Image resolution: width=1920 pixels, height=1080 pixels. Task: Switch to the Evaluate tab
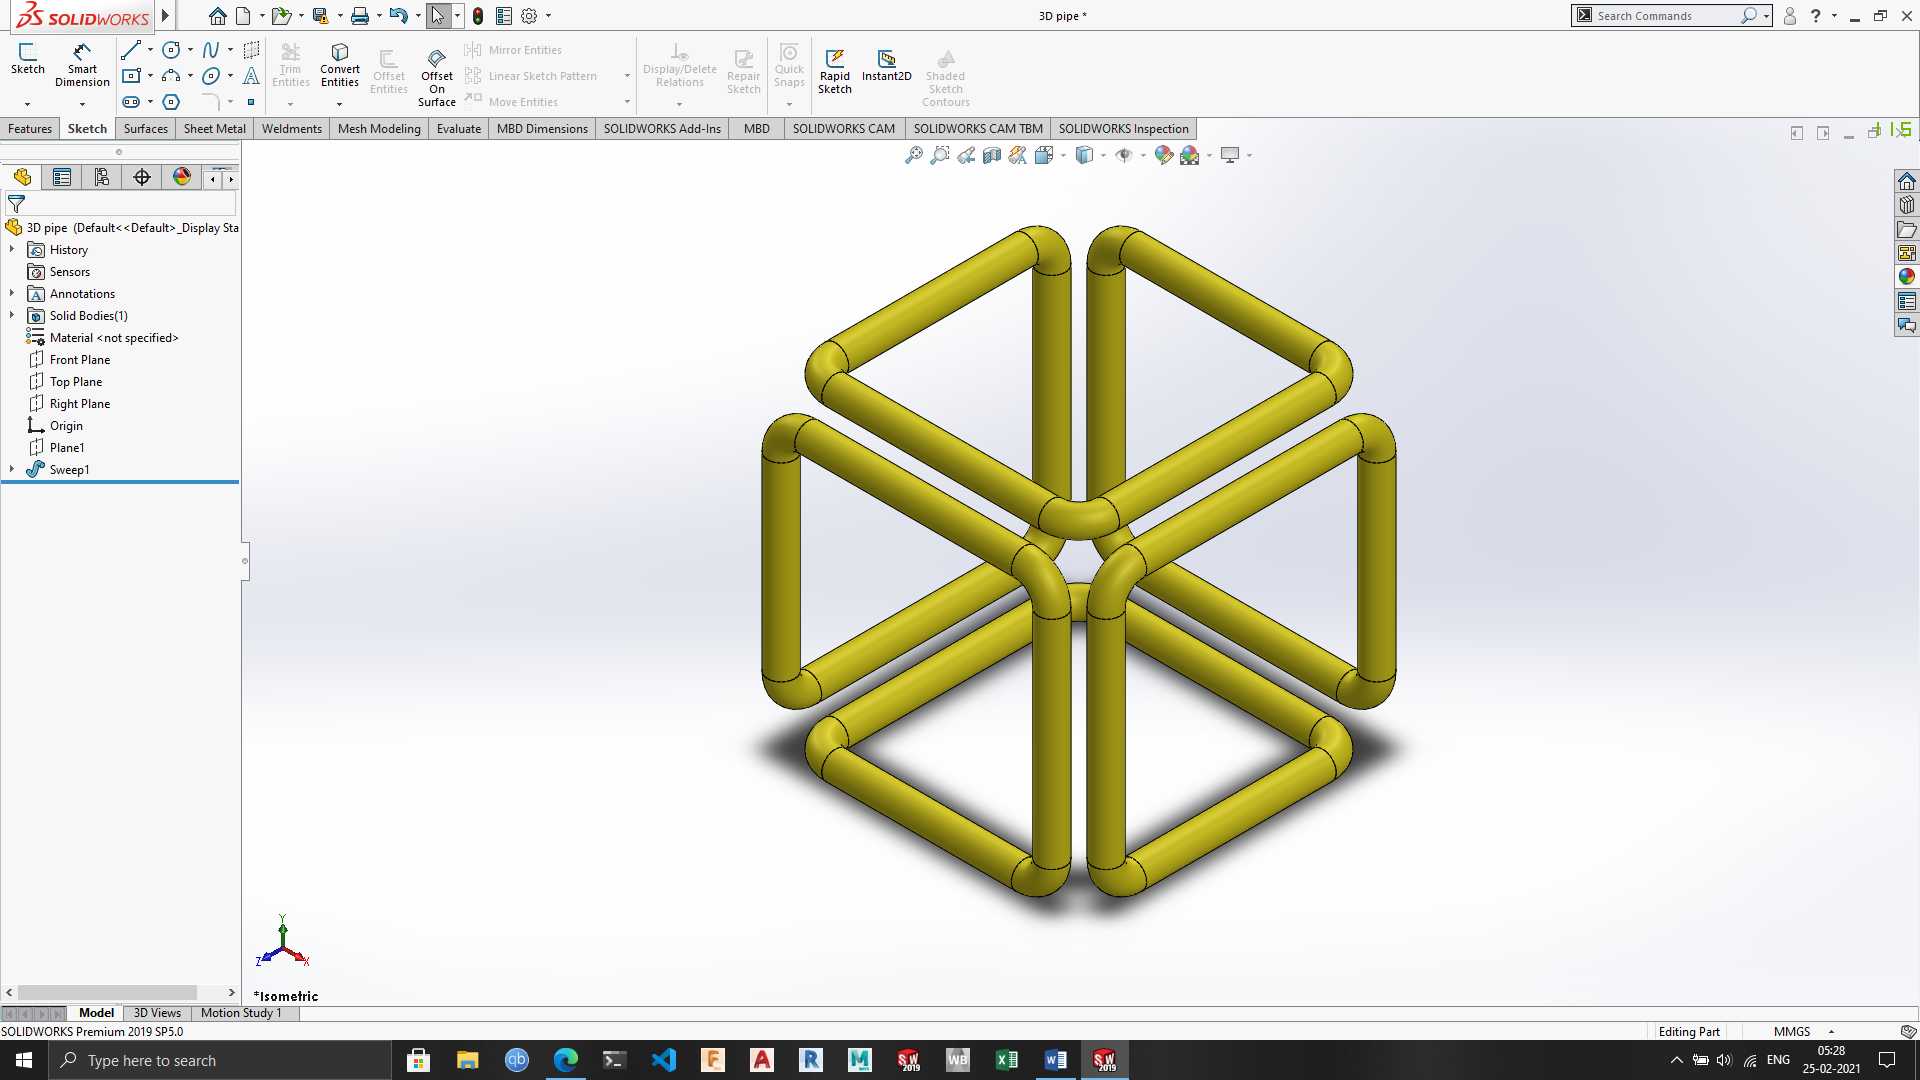click(x=459, y=129)
